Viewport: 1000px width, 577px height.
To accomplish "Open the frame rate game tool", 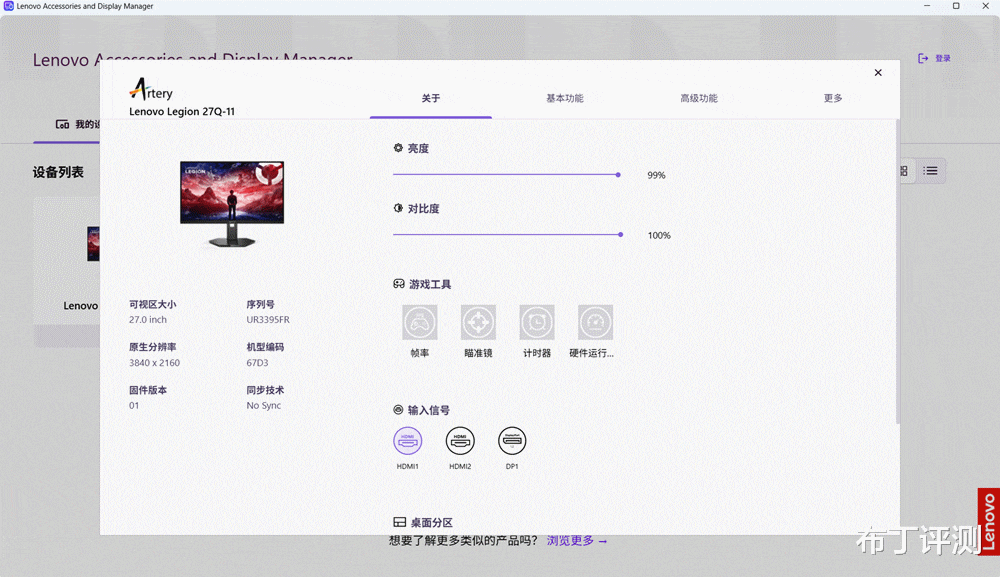I will coord(419,323).
